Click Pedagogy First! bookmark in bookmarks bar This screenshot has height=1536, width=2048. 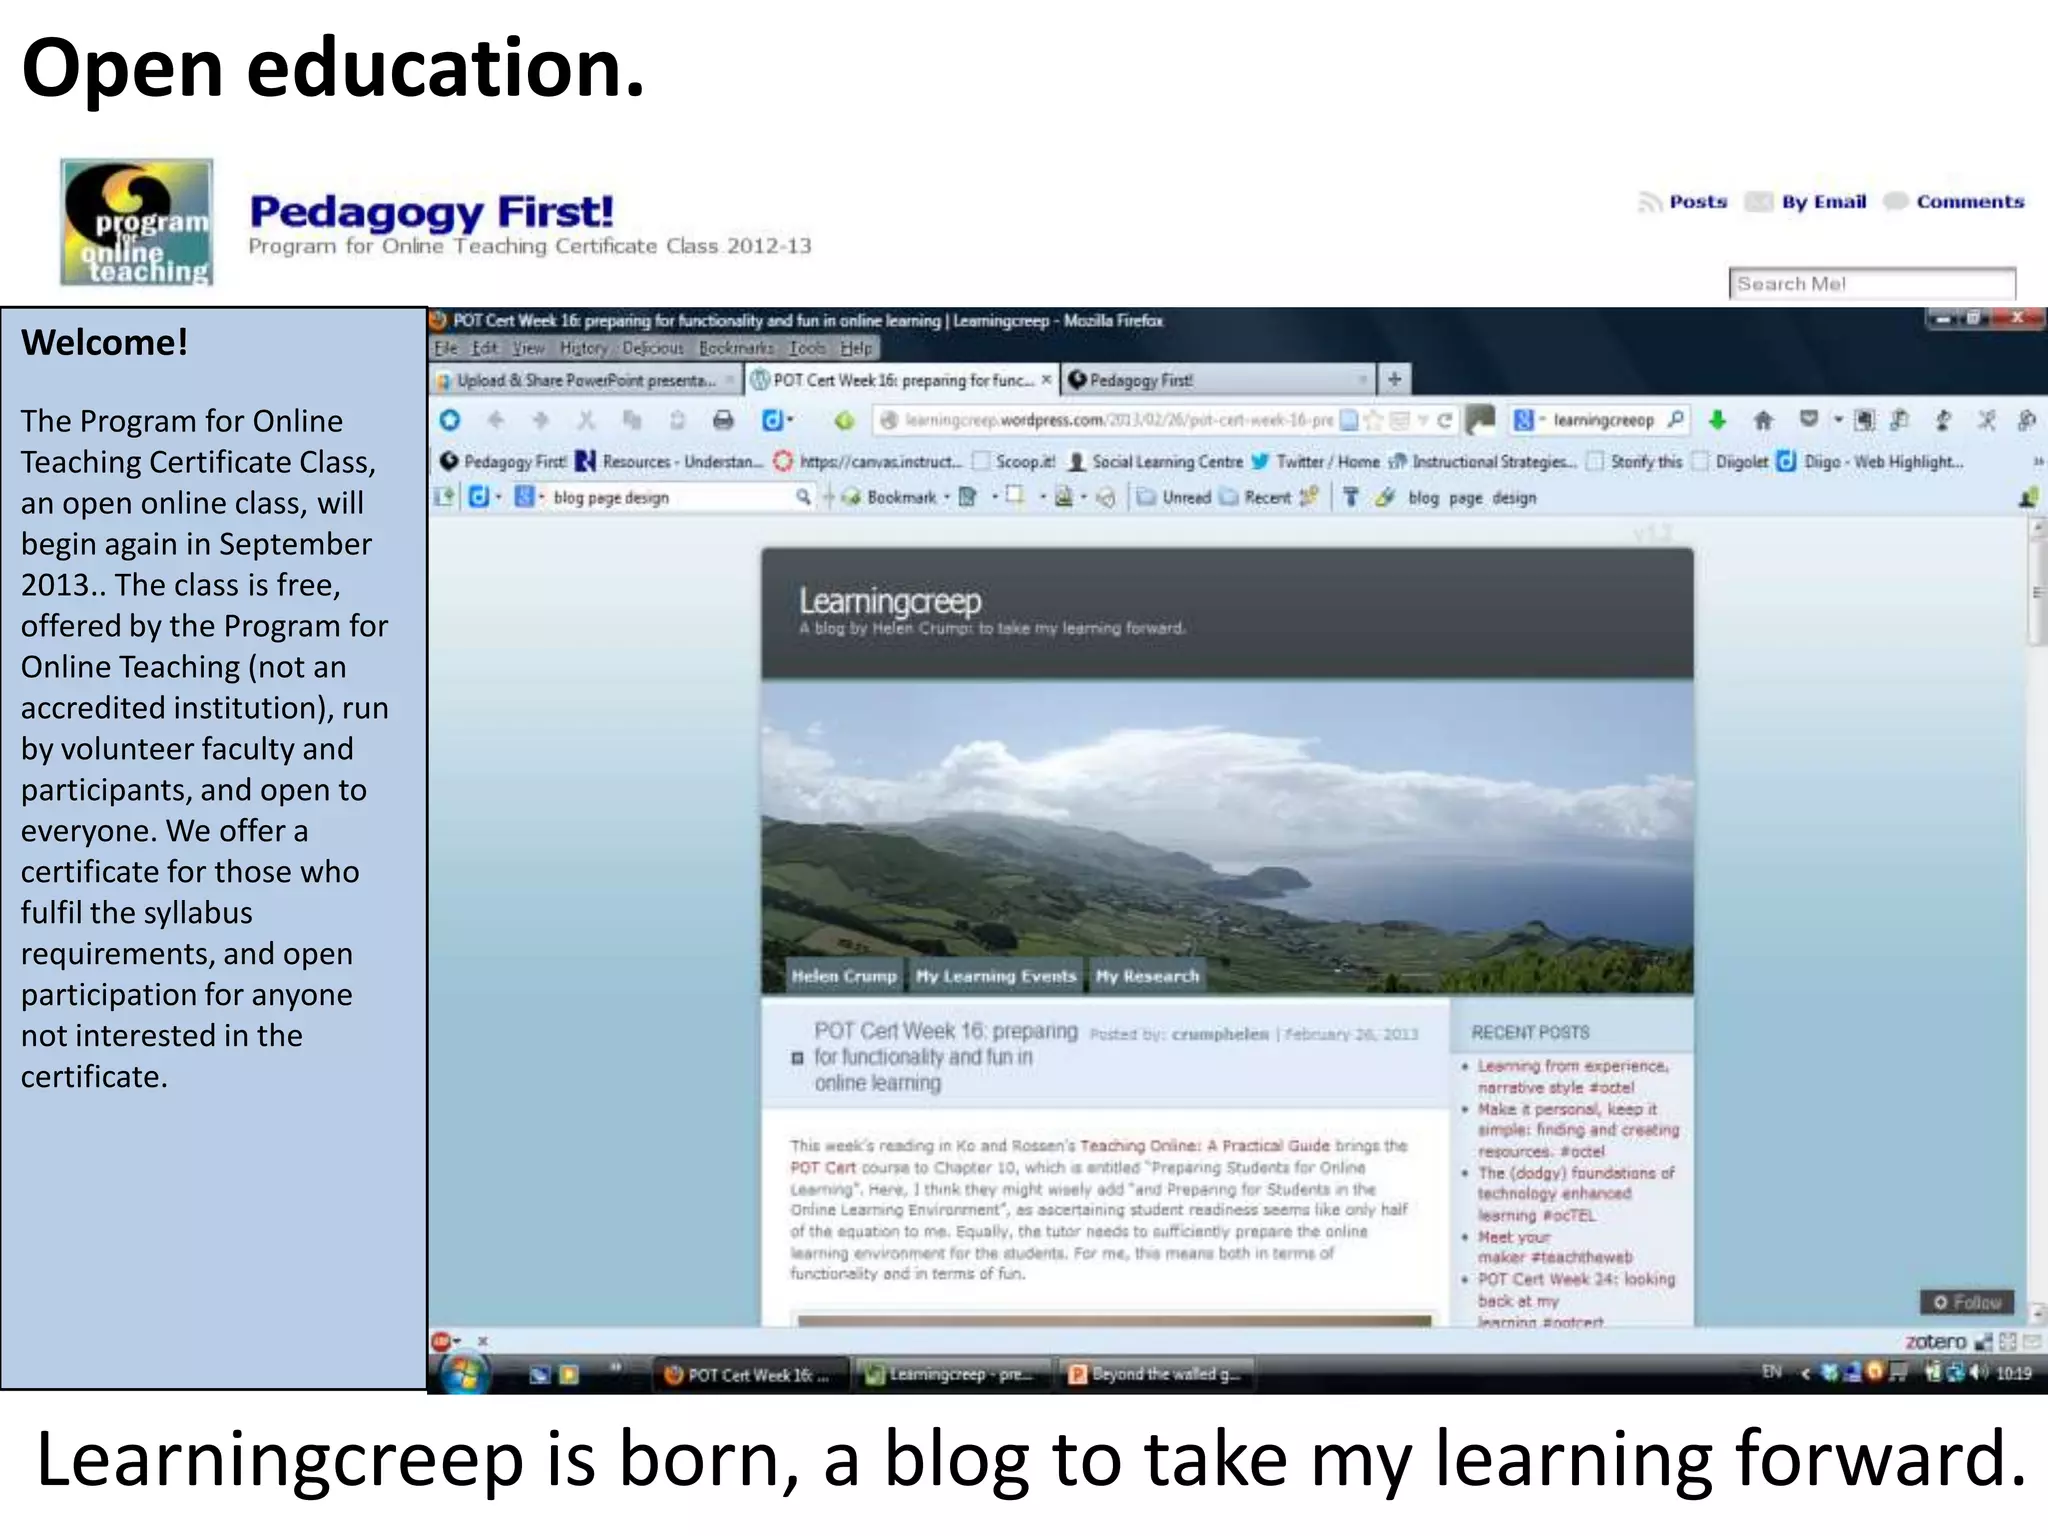point(504,461)
